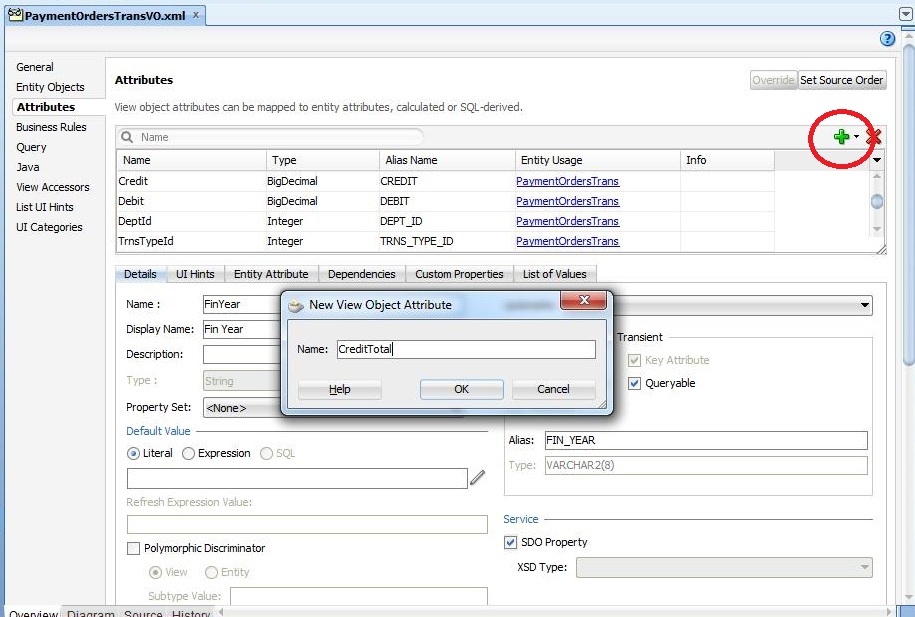Image resolution: width=915 pixels, height=617 pixels.
Task: Open the PaymentOrdersTrans entity usage link for Credit
Action: click(567, 181)
